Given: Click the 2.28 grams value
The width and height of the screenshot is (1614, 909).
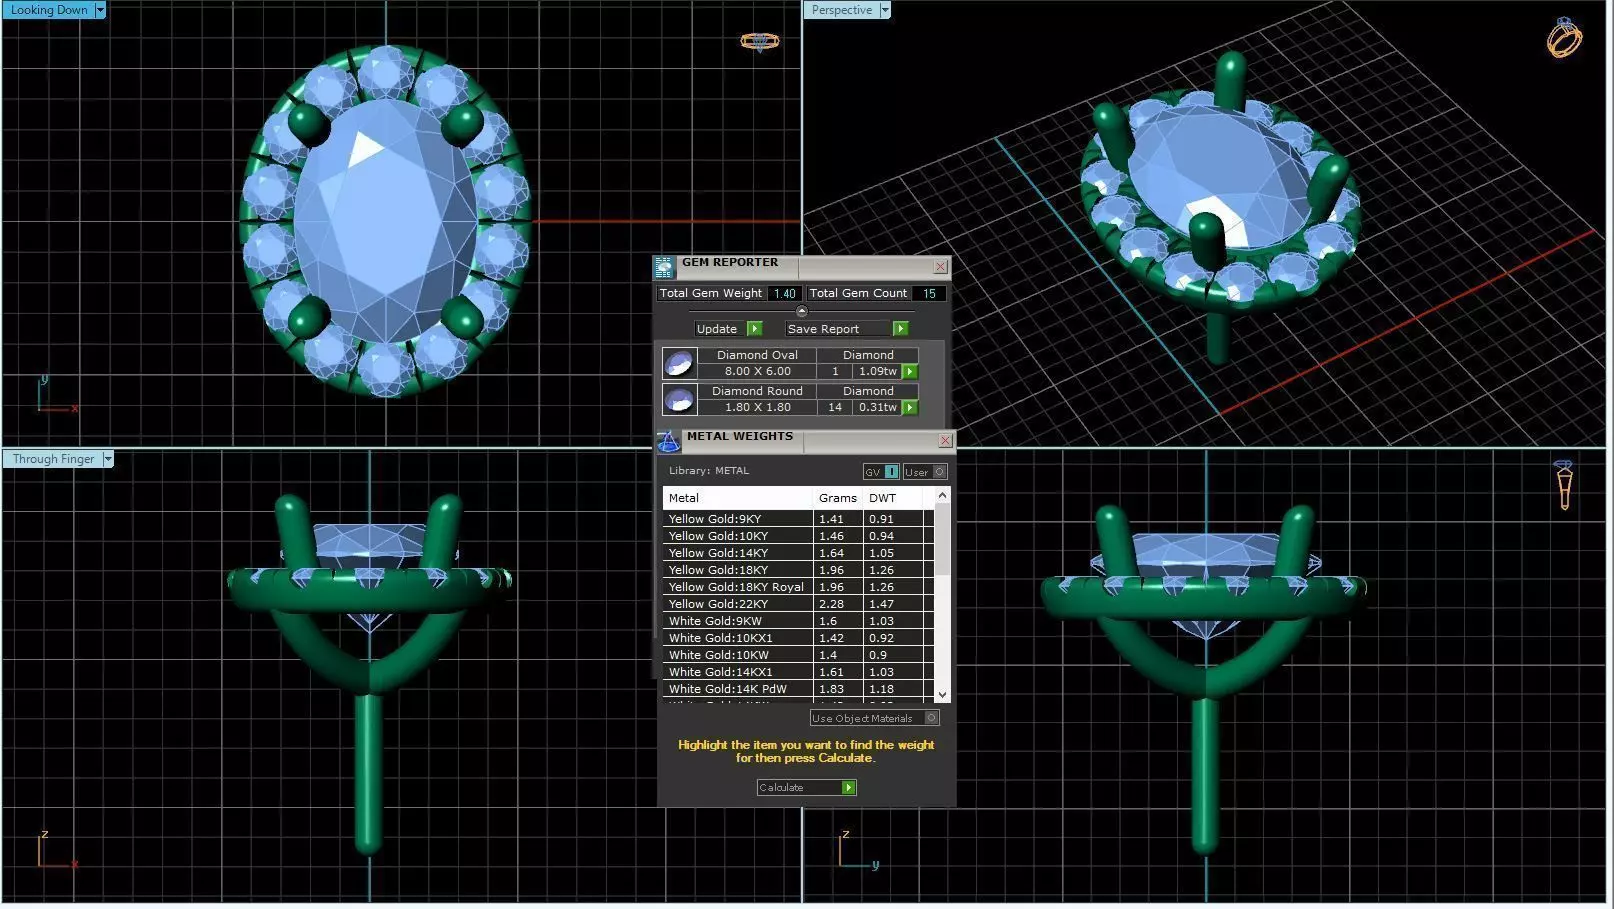Looking at the screenshot, I should tap(831, 604).
